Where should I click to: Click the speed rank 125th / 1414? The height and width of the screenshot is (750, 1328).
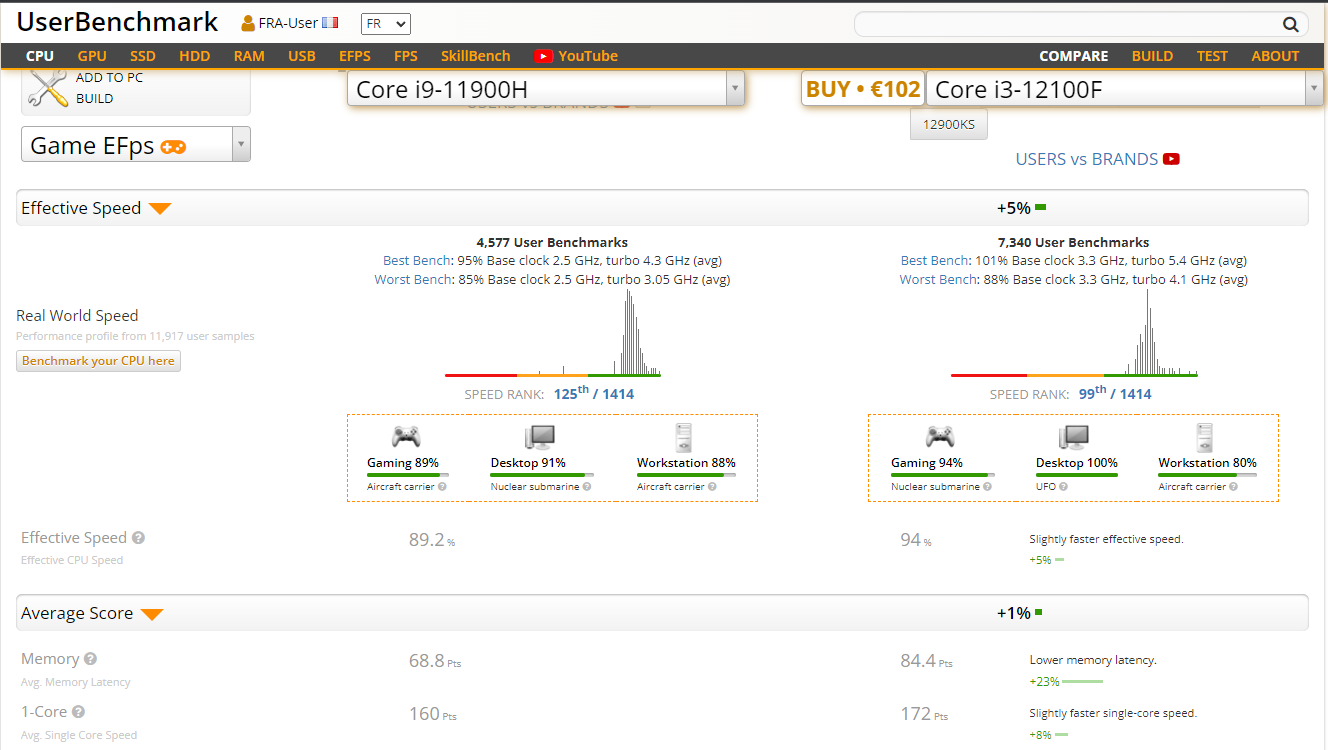coord(593,393)
